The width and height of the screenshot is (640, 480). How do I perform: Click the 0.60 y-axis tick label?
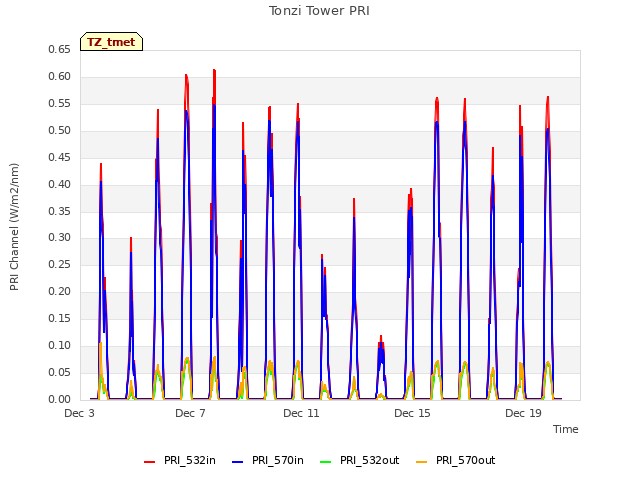tap(59, 76)
